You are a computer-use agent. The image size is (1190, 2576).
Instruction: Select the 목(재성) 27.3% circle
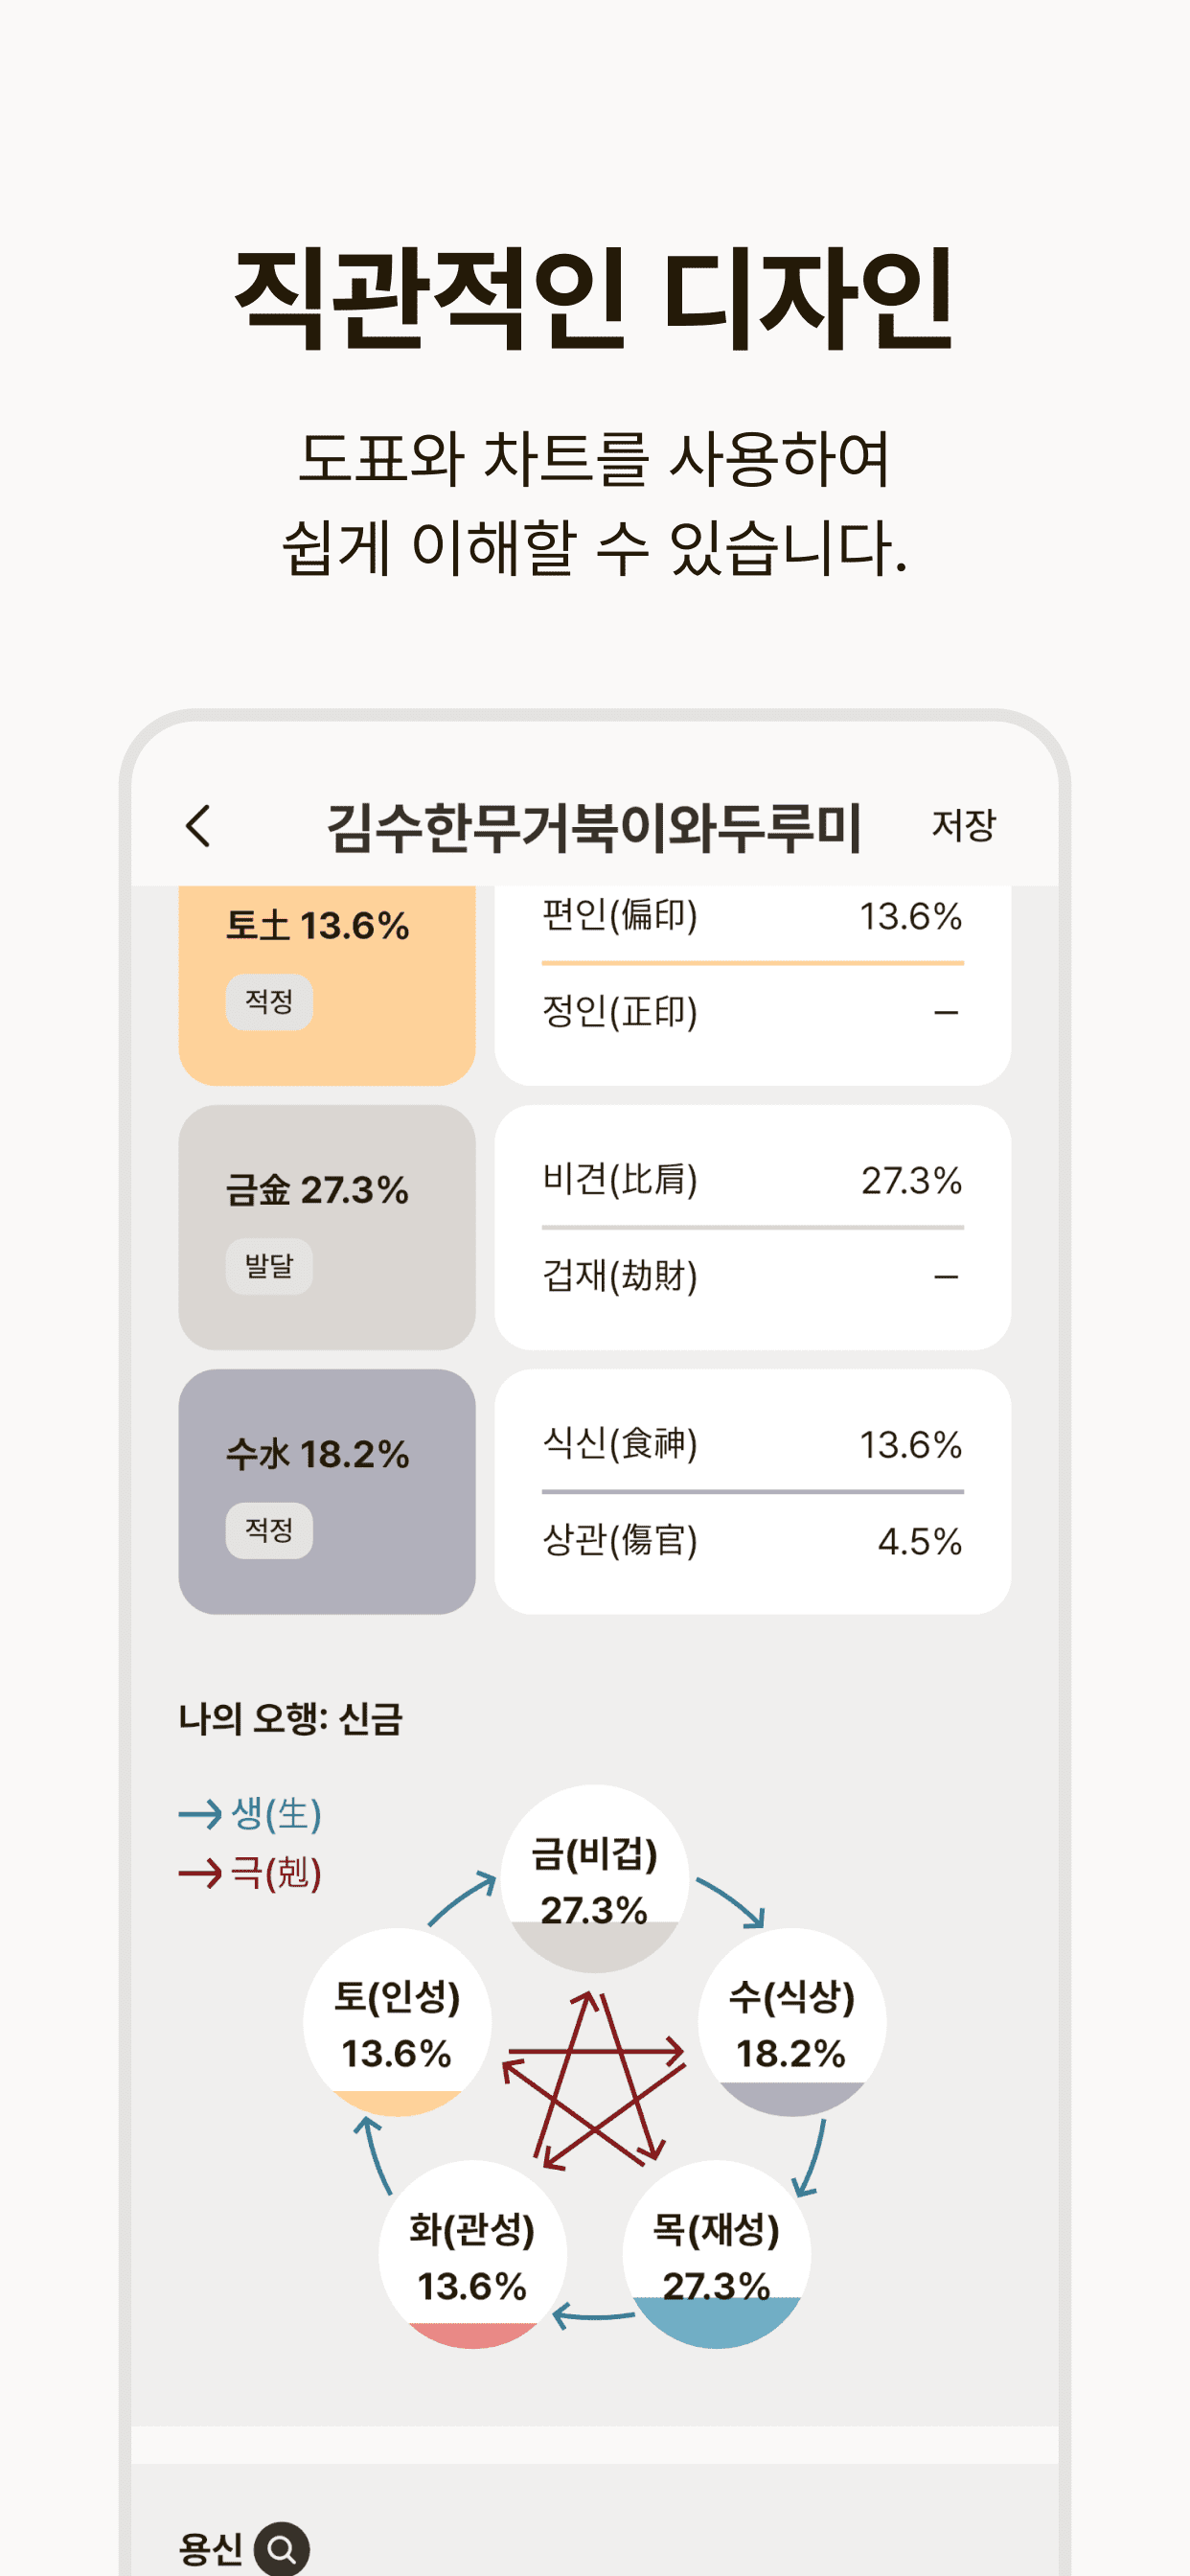[x=716, y=2254]
